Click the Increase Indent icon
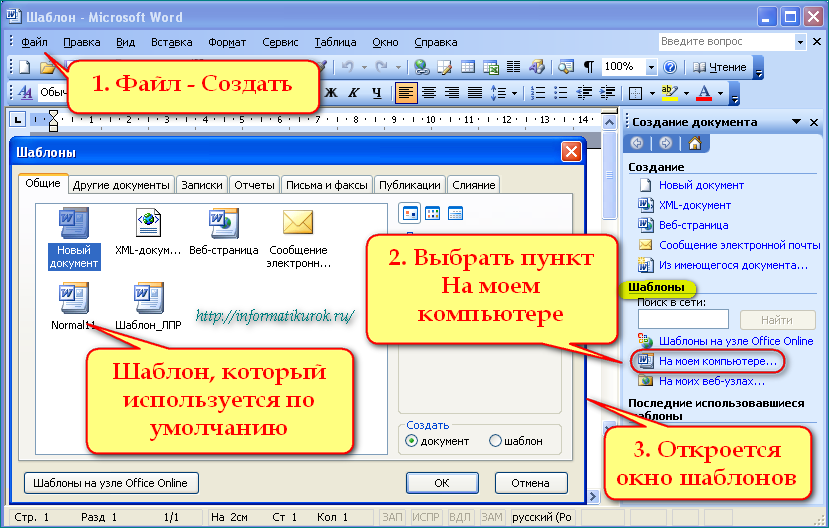The height and width of the screenshot is (528, 829). [607, 93]
